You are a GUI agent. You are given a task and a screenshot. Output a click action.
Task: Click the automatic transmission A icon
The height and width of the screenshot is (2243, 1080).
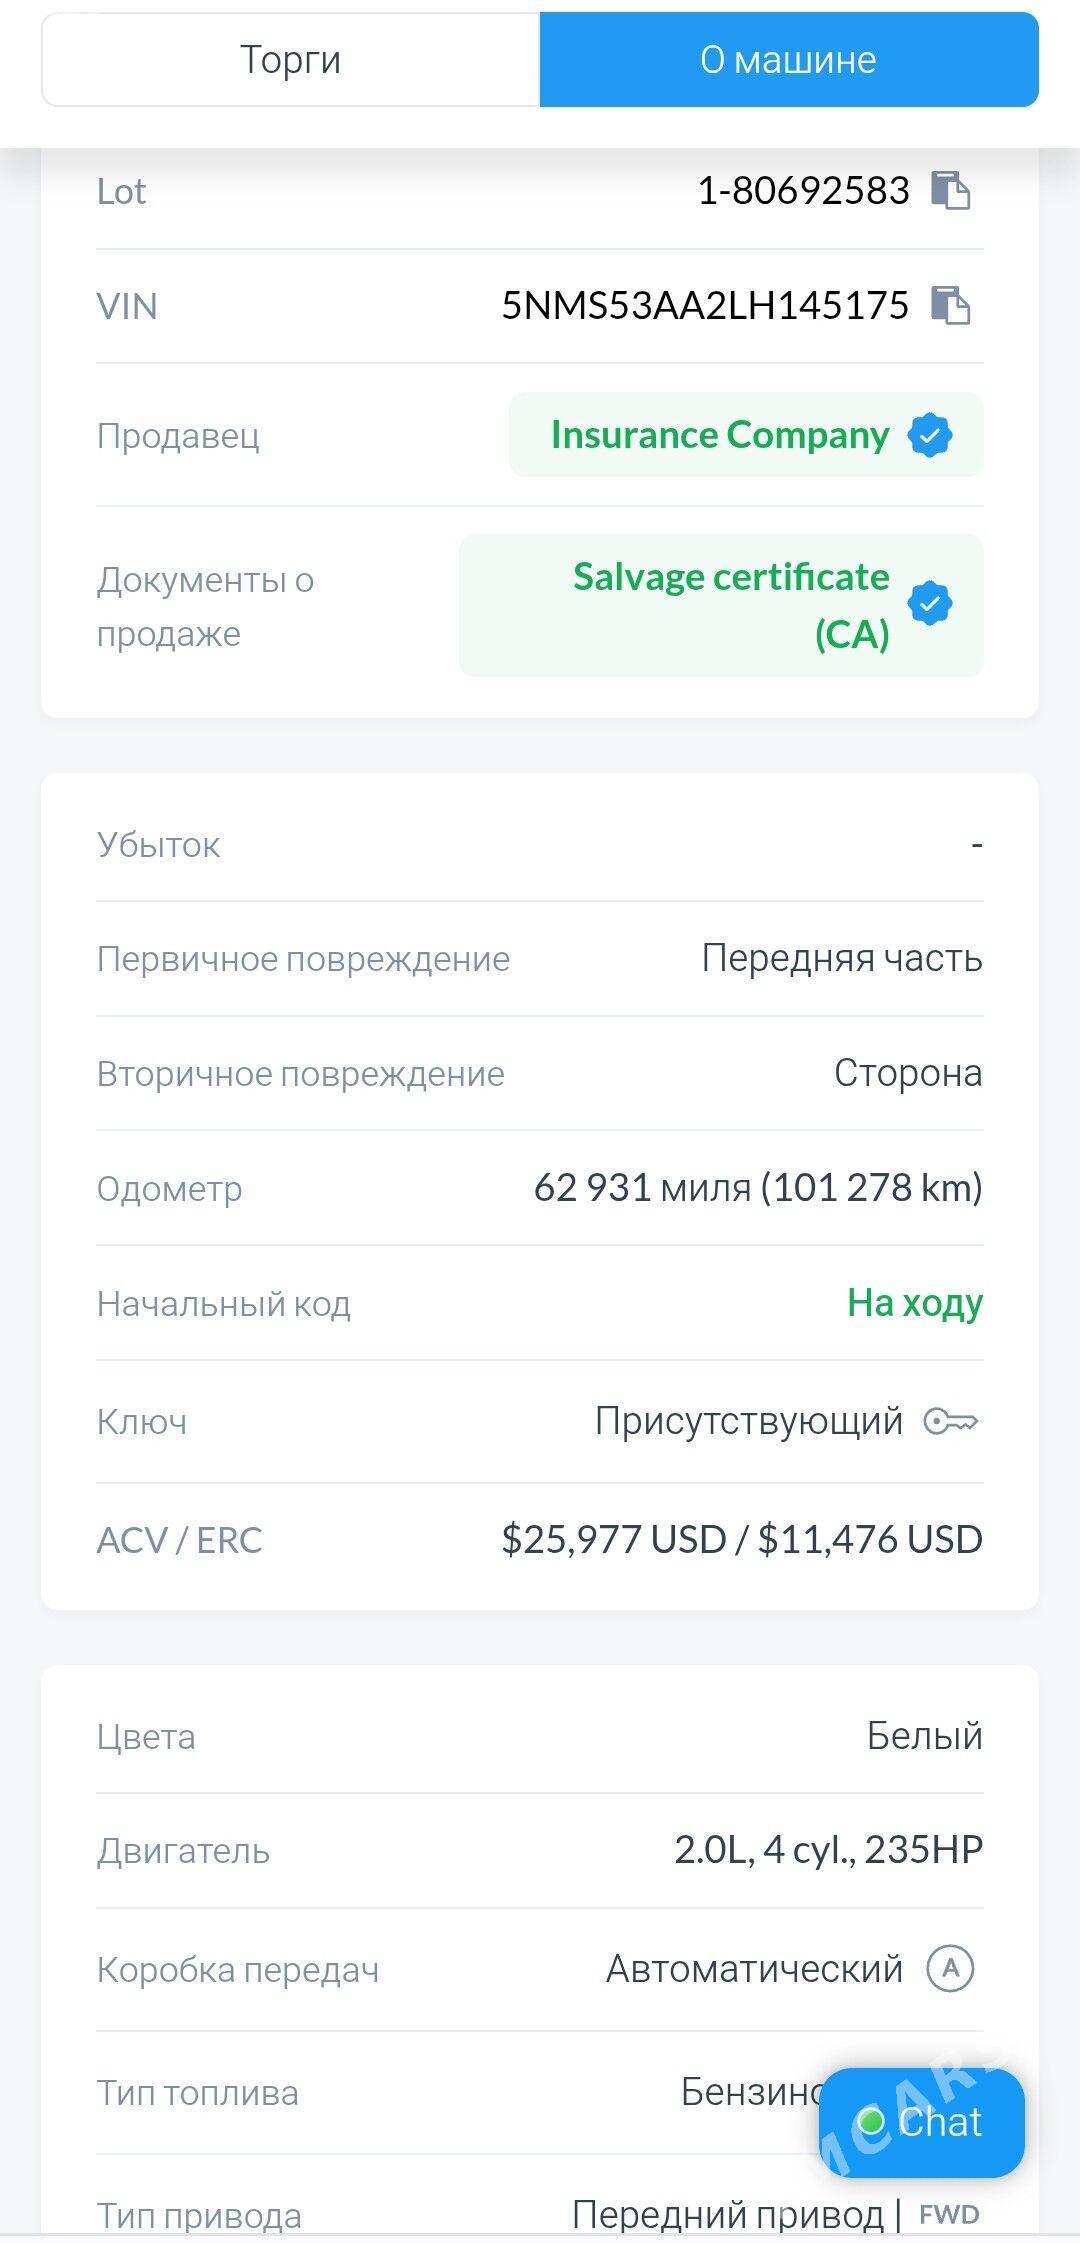coord(950,1968)
